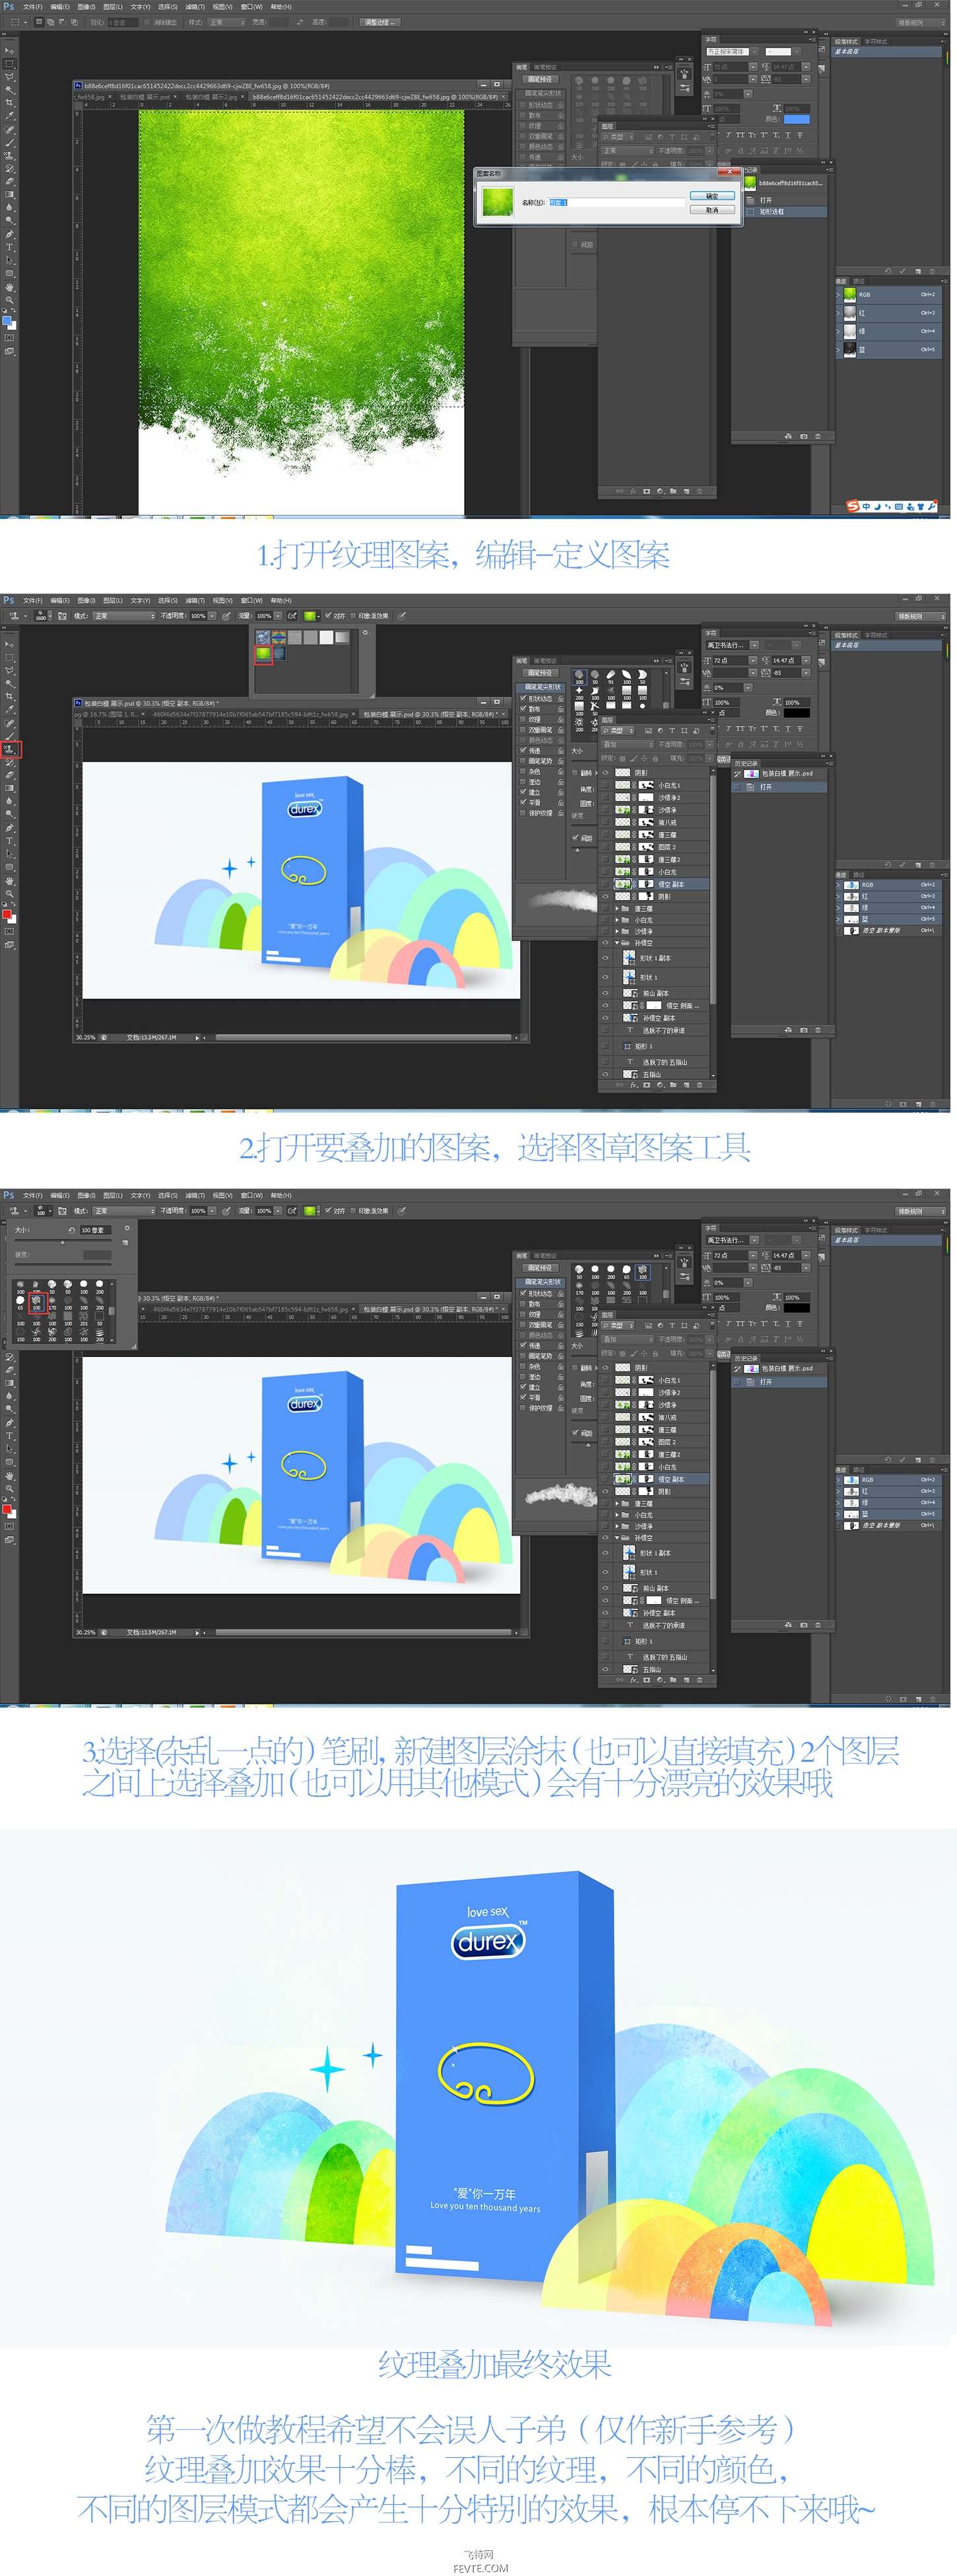Image resolution: width=957 pixels, height=2576 pixels.
Task: Select the Eyedropper tool in step 1 screenshot
Action: pos(9,116)
